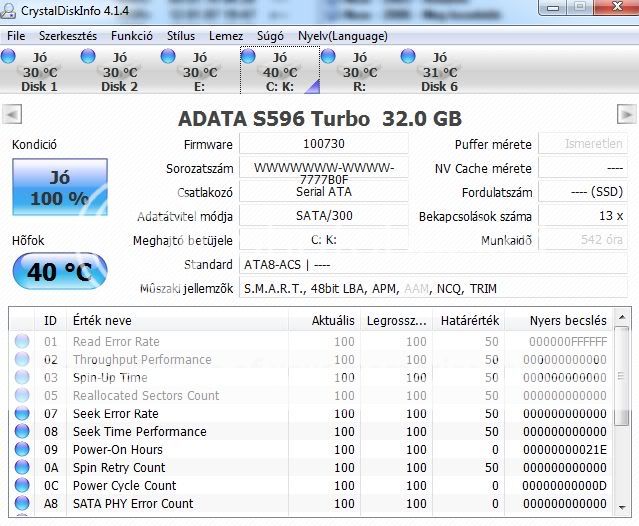Select the C: K: drive tab
Image resolution: width=639 pixels, height=526 pixels.
[279, 72]
